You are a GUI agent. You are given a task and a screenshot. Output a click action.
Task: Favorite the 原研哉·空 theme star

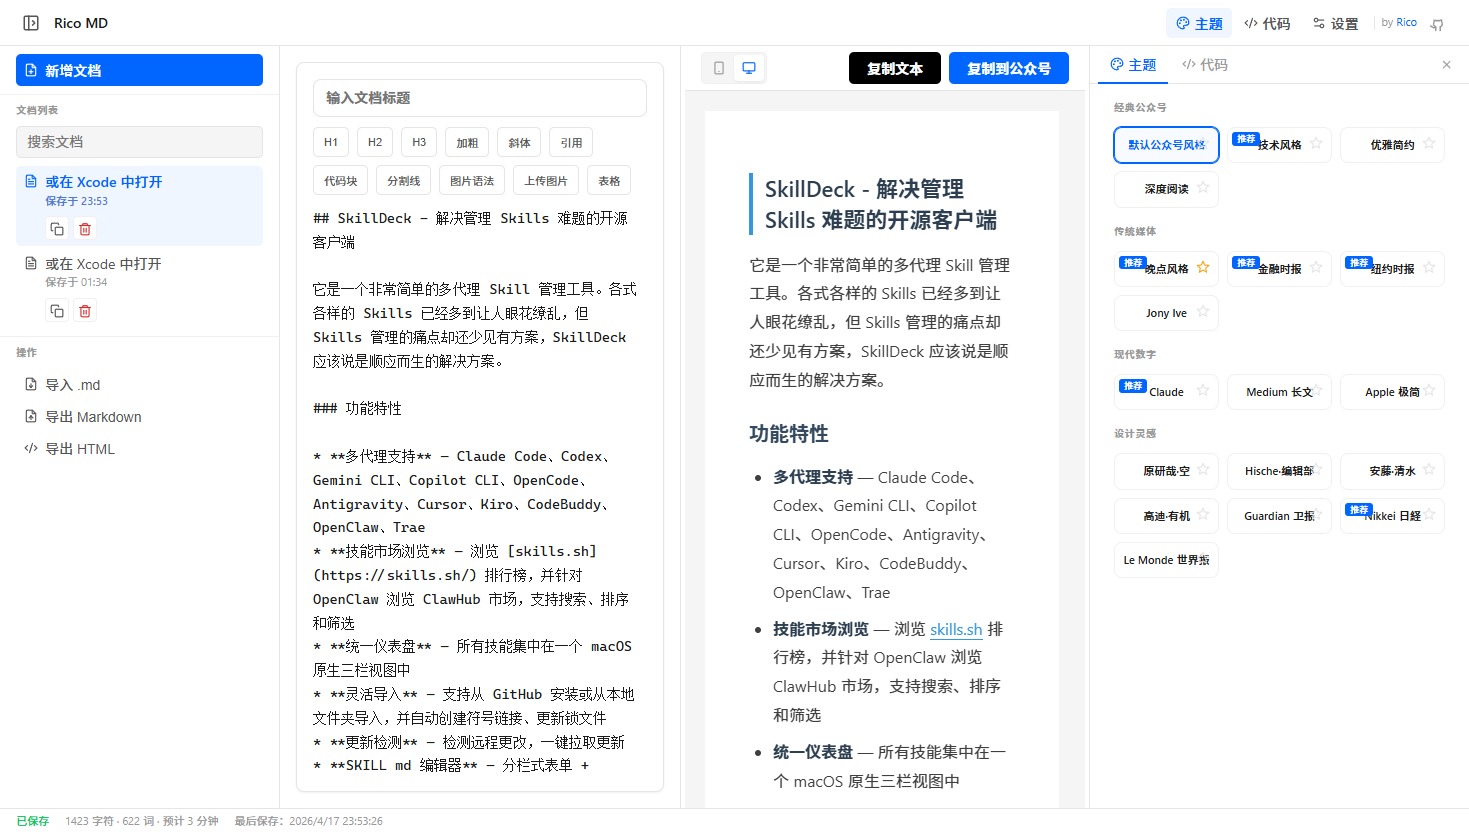pyautogui.click(x=1203, y=470)
